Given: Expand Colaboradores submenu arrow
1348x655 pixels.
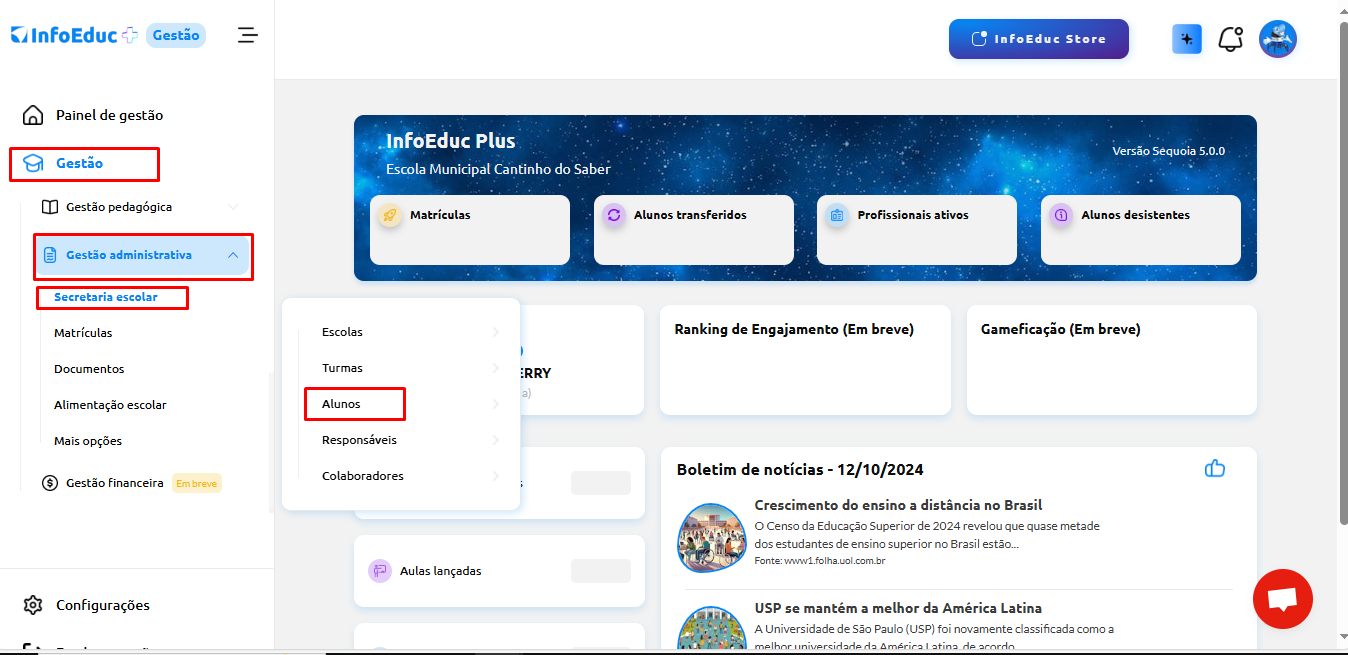Looking at the screenshot, I should [496, 476].
